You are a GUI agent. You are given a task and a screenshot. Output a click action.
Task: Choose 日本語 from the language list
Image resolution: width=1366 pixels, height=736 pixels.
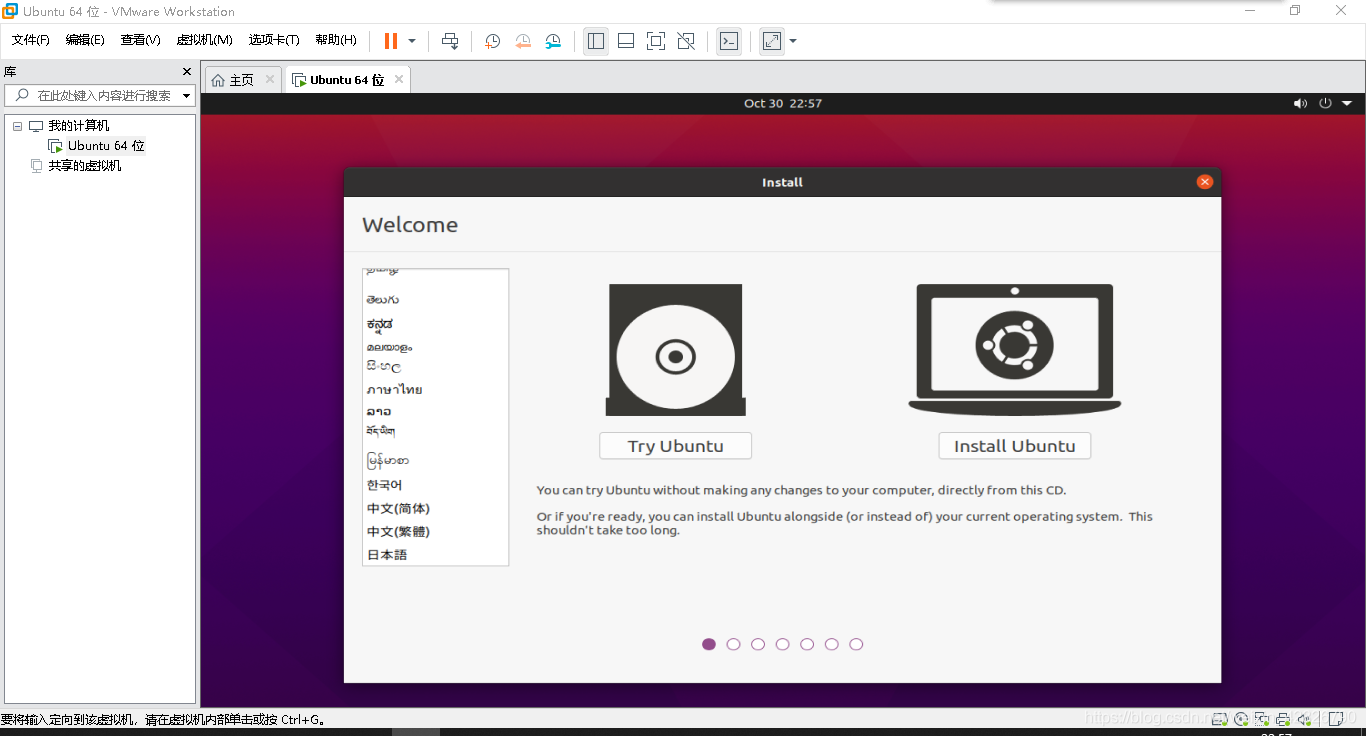pyautogui.click(x=387, y=555)
